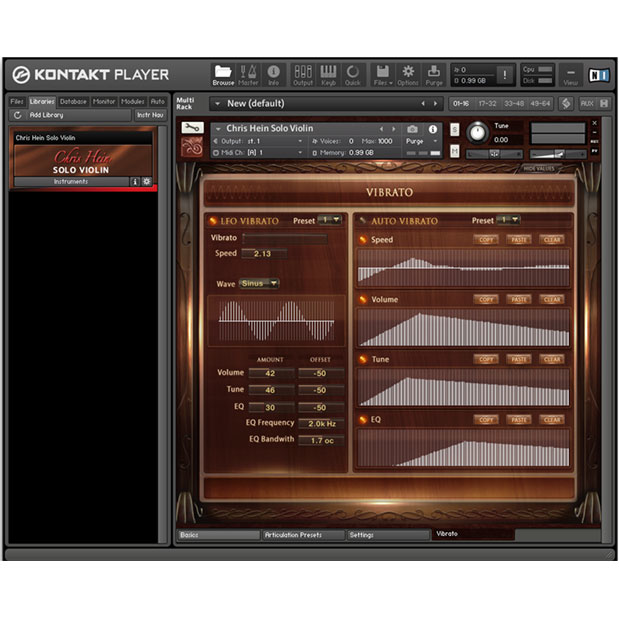Select the Database tab in browser
Image resolution: width=619 pixels, height=619 pixels.
click(73, 101)
